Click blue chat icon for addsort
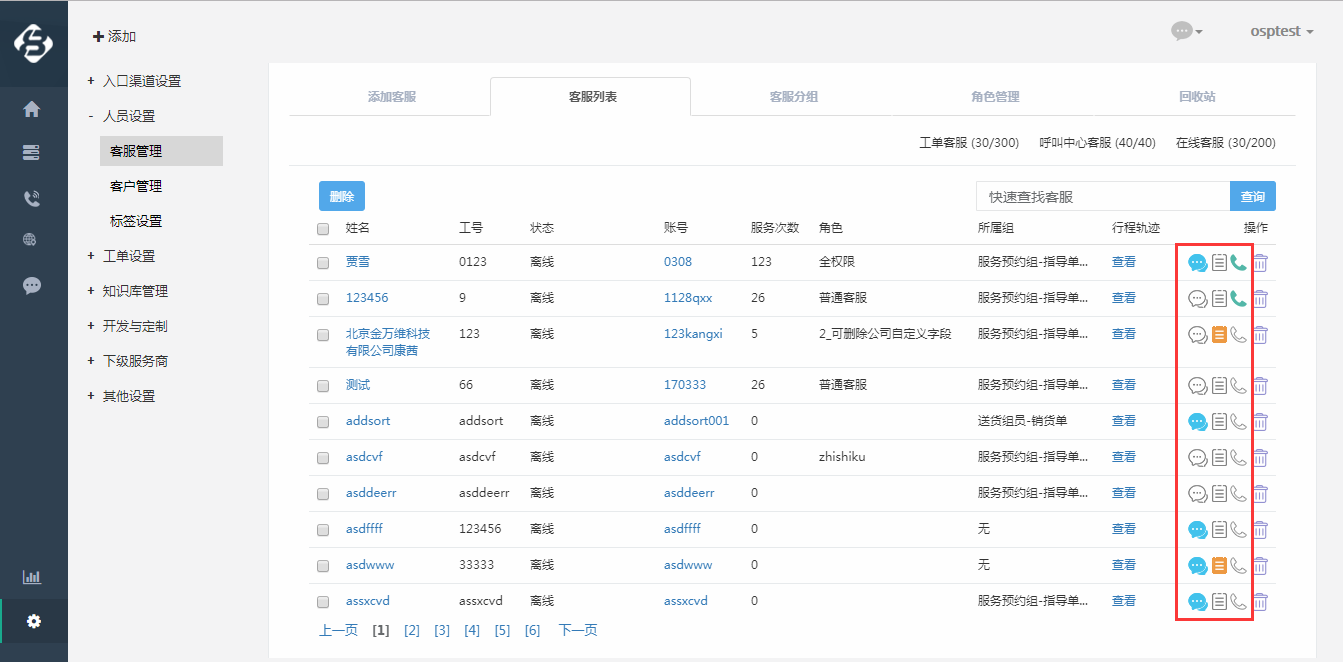The width and height of the screenshot is (1343, 662). click(1197, 422)
